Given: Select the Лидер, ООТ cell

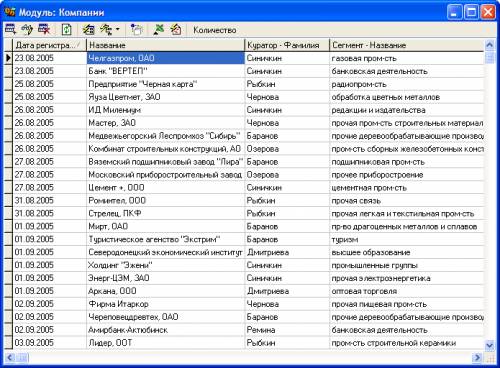Looking at the screenshot, I should tap(166, 343).
